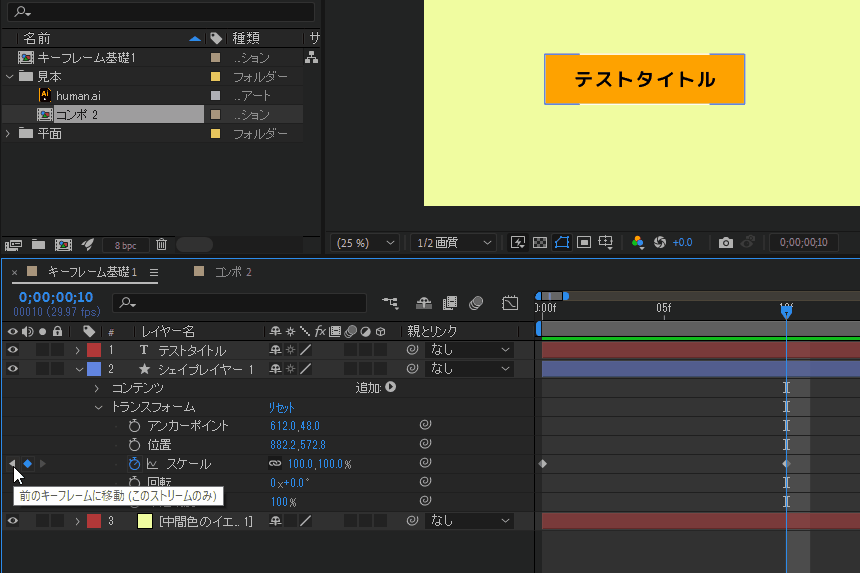
Task: Click scale value 100.0,100.0%
Action: [319, 464]
